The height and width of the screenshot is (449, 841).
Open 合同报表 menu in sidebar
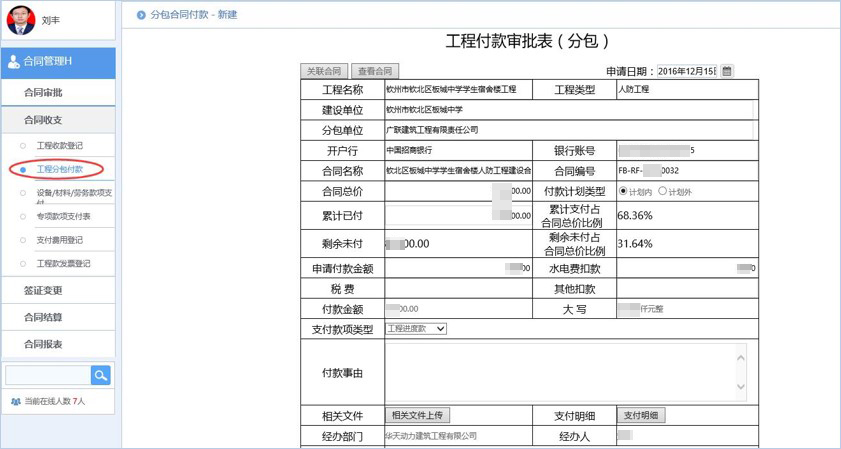(x=43, y=344)
